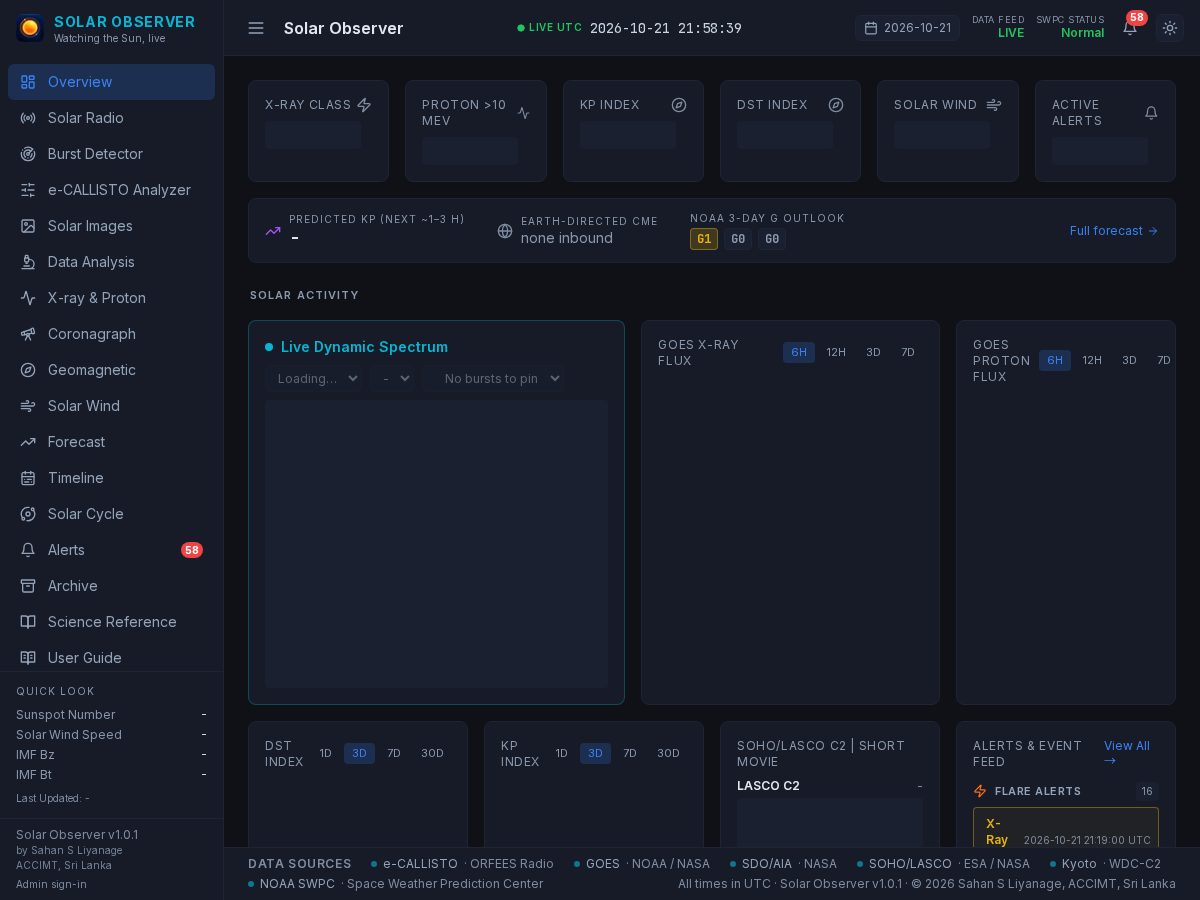Open the Solar Radio page

pyautogui.click(x=111, y=118)
